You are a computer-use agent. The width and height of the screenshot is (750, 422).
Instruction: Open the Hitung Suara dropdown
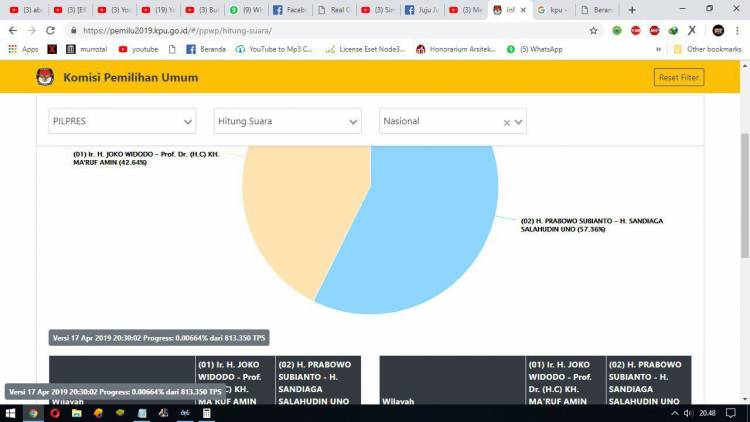tap(287, 122)
